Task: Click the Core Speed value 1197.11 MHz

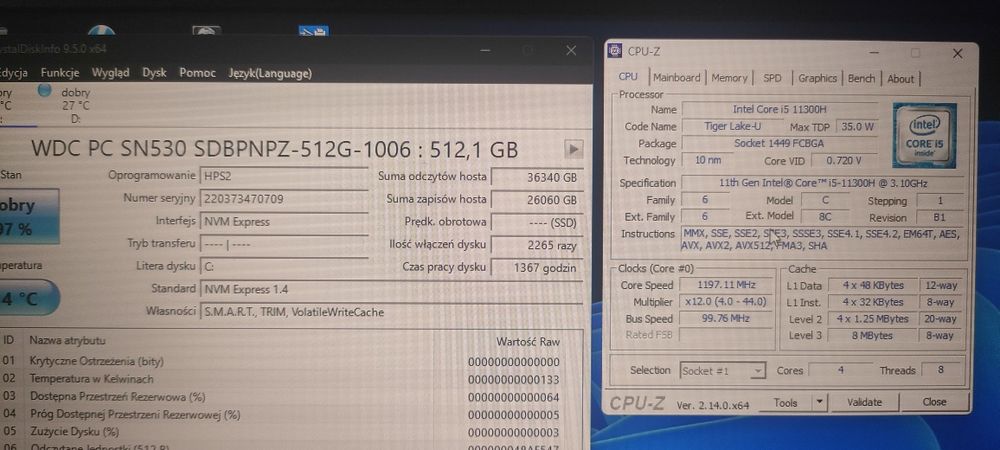Action: tap(726, 286)
